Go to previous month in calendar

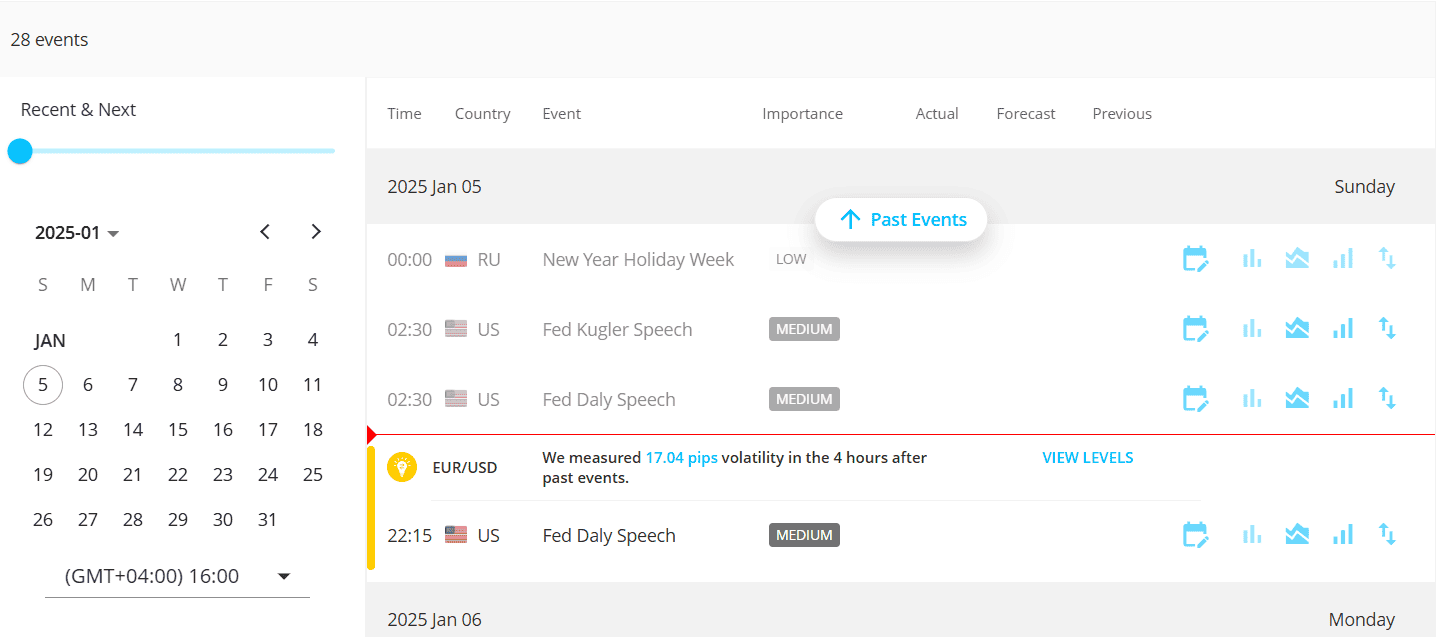[265, 232]
